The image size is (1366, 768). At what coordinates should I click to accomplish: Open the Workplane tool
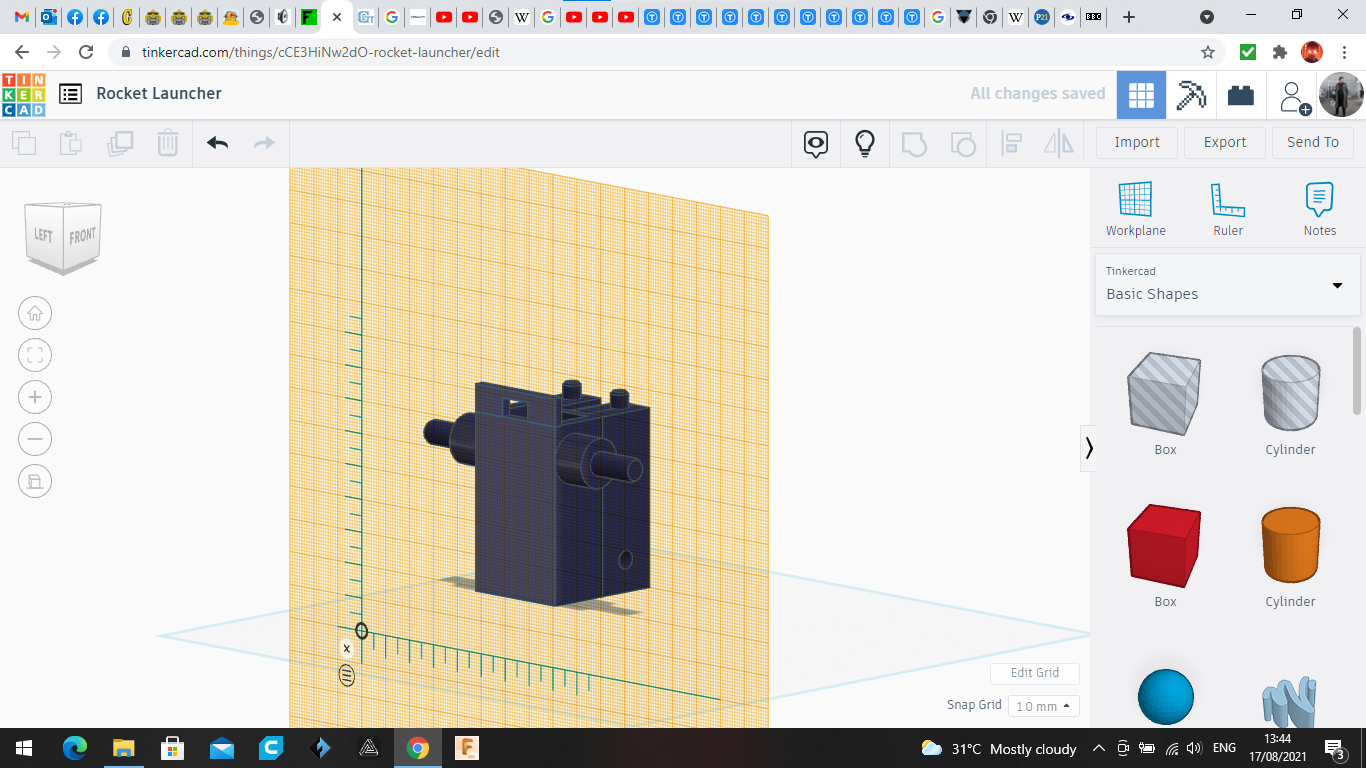(1135, 209)
